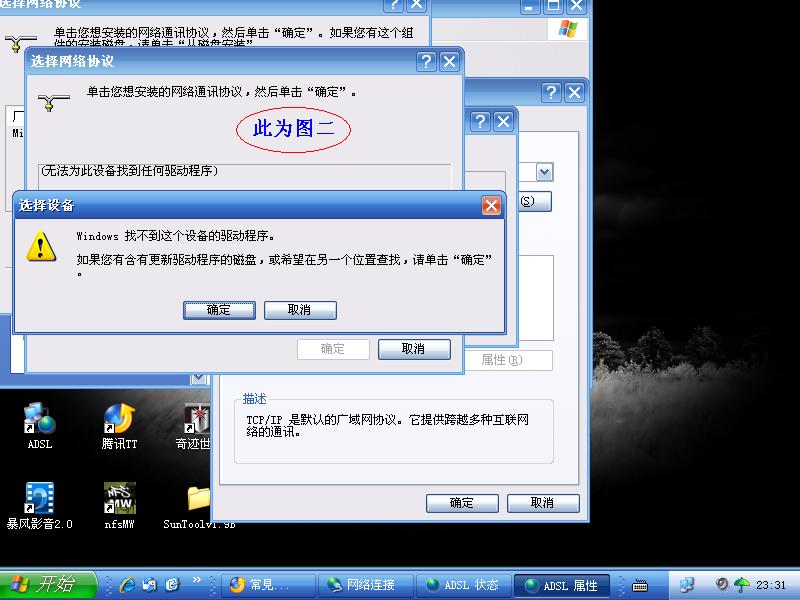Screen dimensions: 800x600
Task: Click the partially hidden (S) button
Action: pyautogui.click(x=535, y=201)
